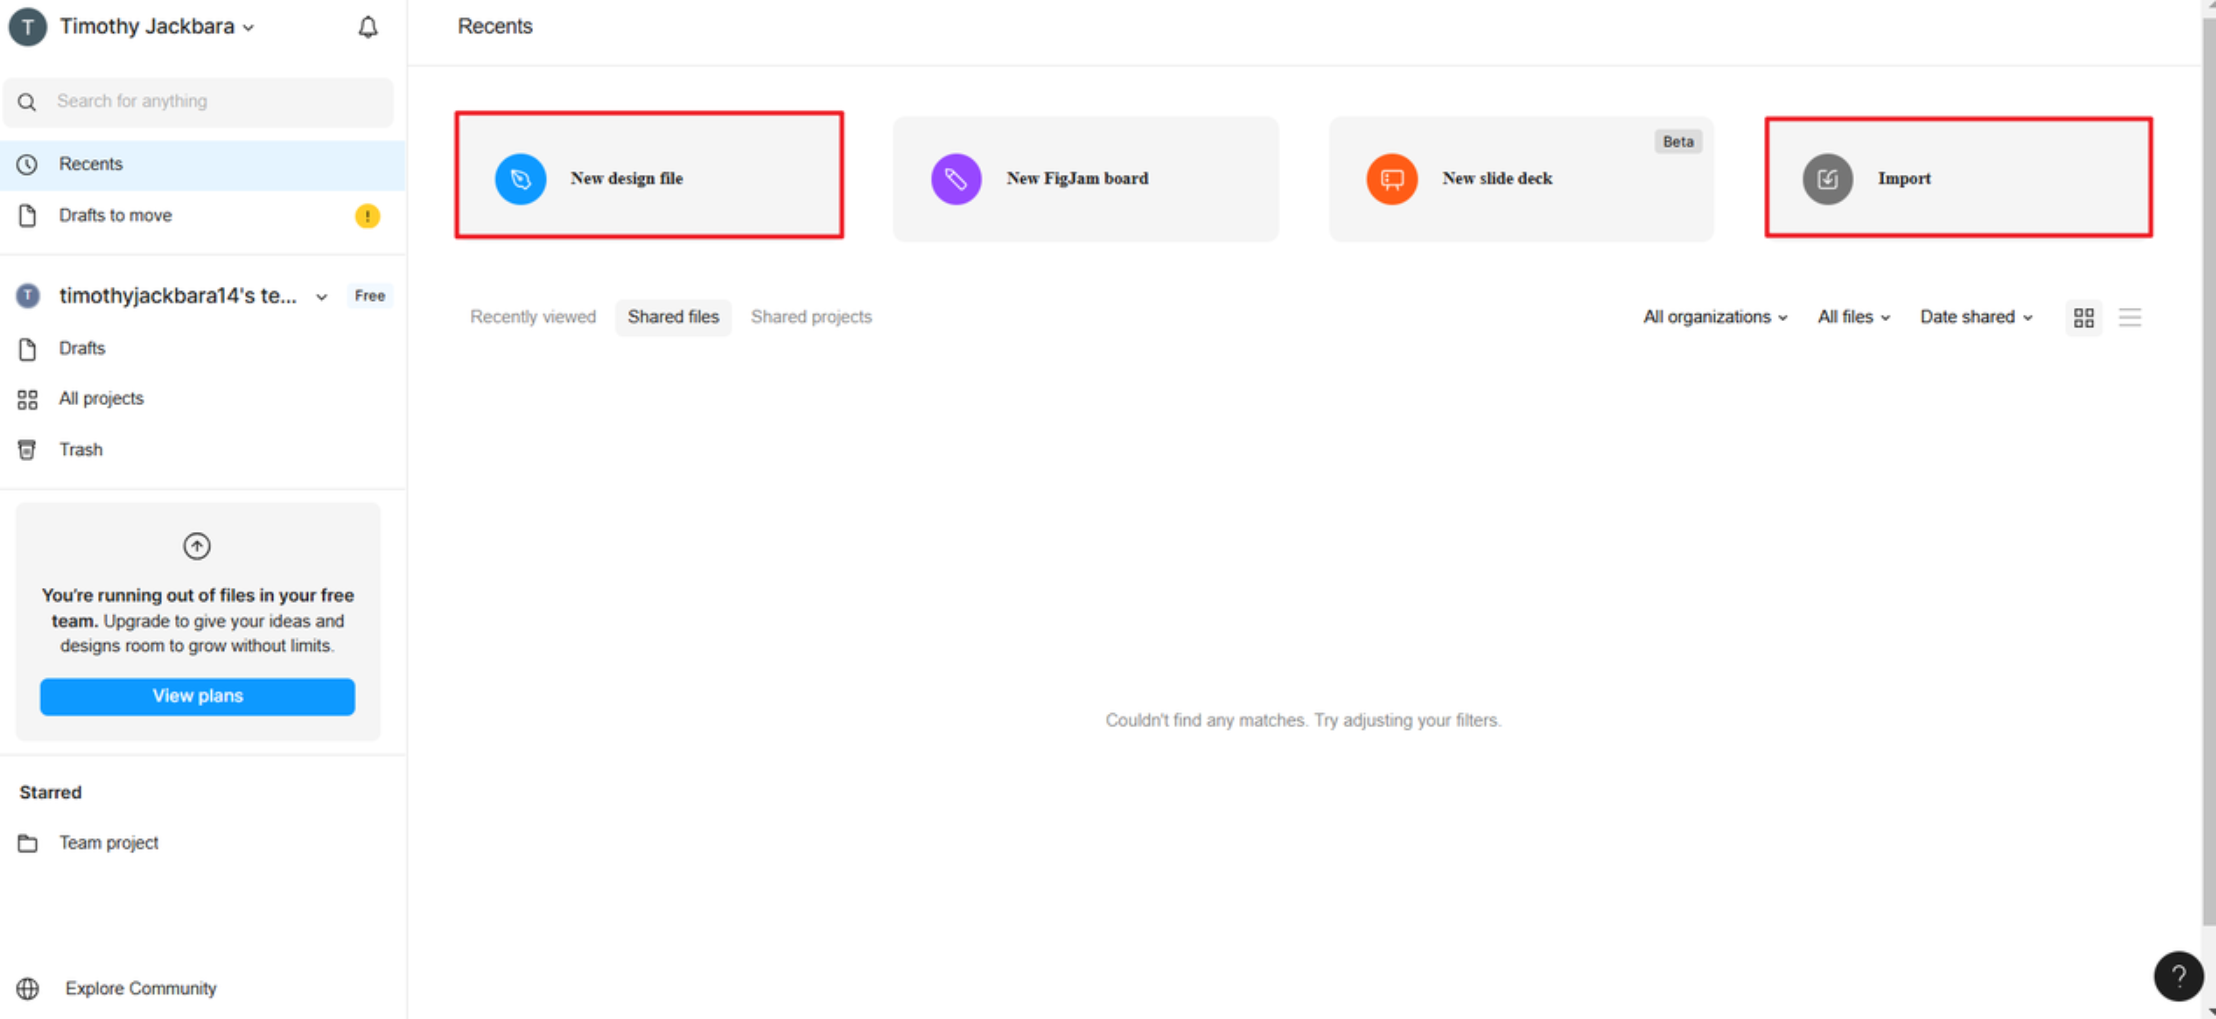Open the Team project starred folder
The width and height of the screenshot is (2216, 1019).
pyautogui.click(x=108, y=843)
